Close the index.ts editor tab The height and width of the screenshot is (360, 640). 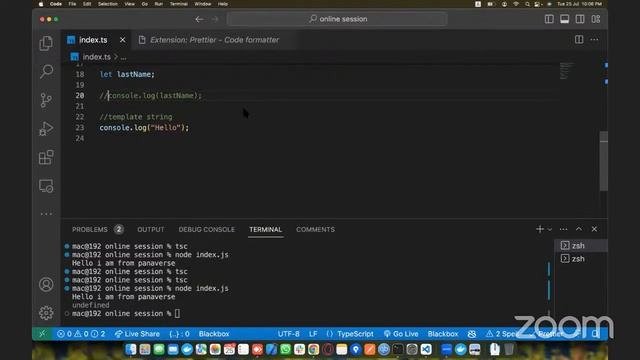click(122, 40)
